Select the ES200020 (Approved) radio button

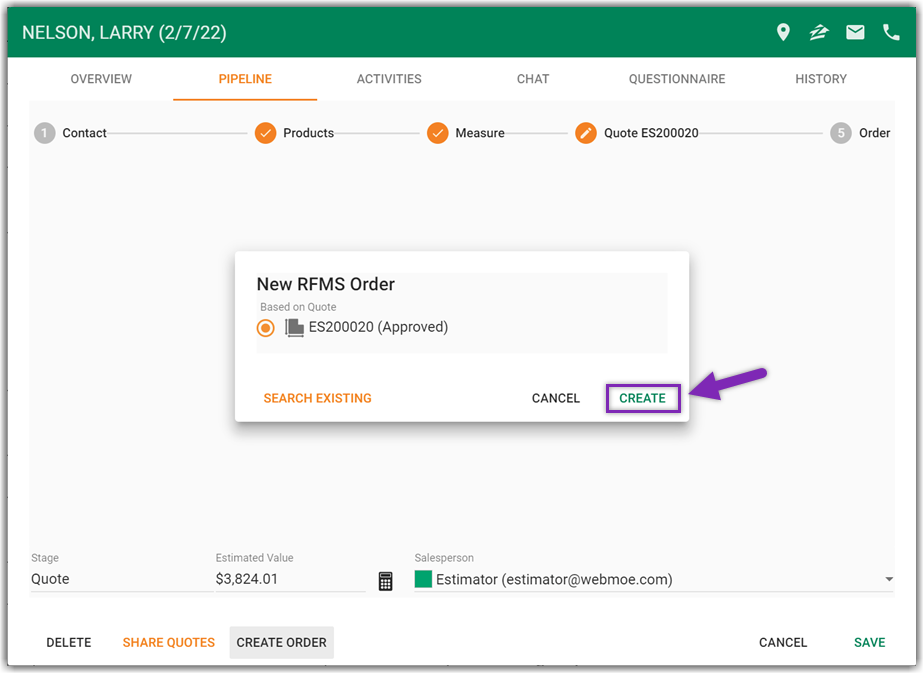[265, 328]
